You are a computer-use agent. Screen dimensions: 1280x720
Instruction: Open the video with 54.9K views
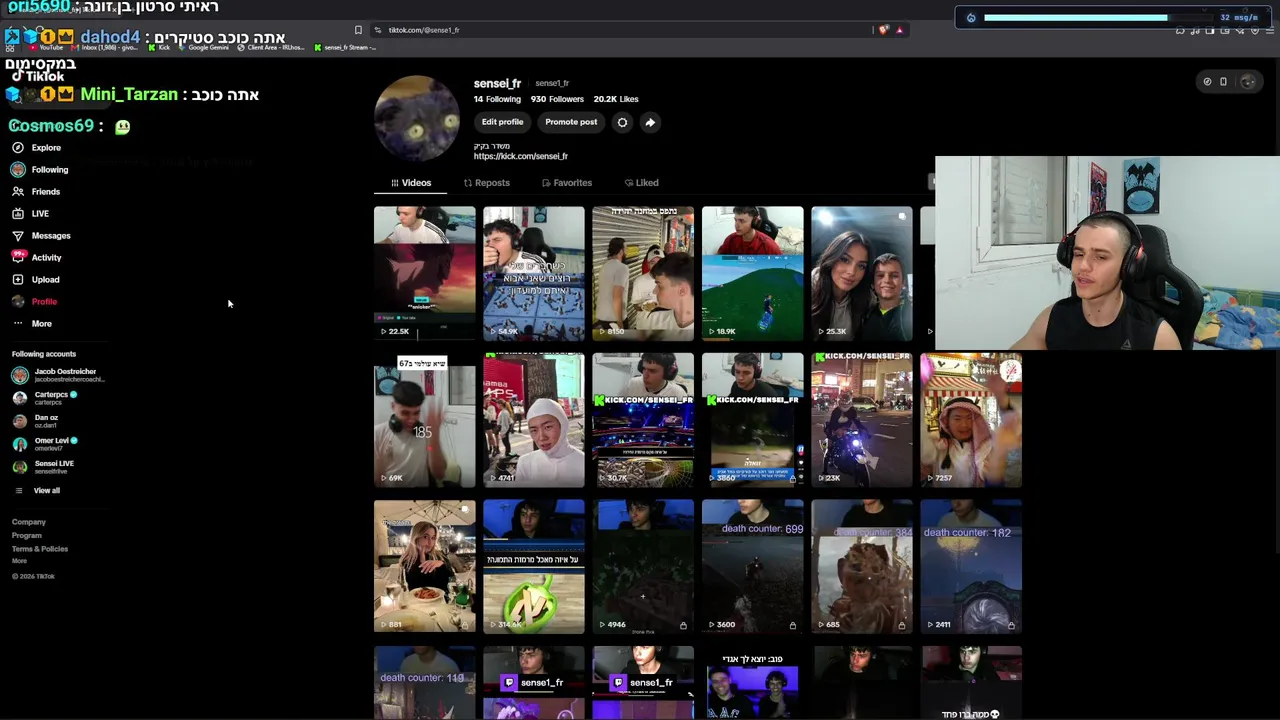pos(534,274)
